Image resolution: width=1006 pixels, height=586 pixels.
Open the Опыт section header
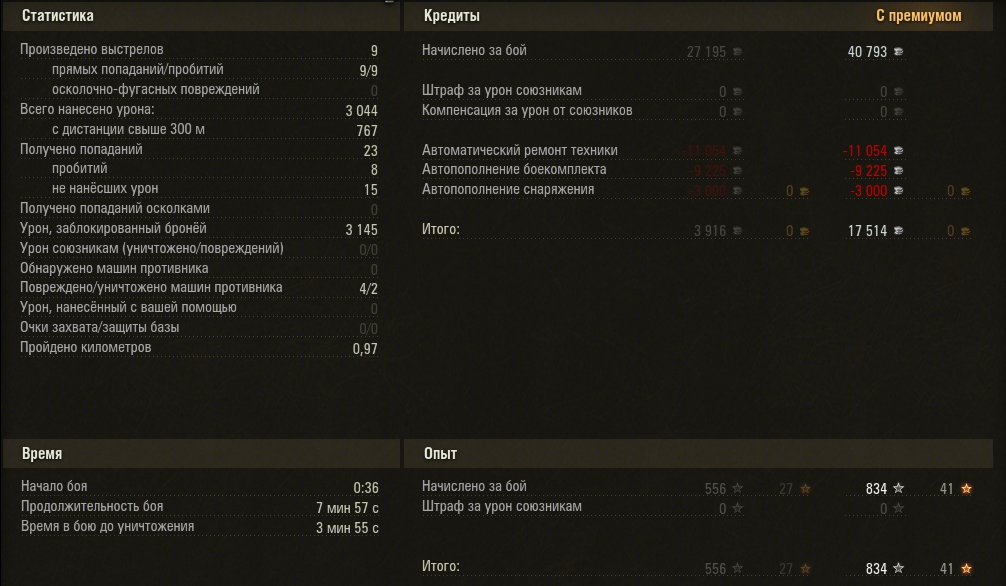[440, 454]
